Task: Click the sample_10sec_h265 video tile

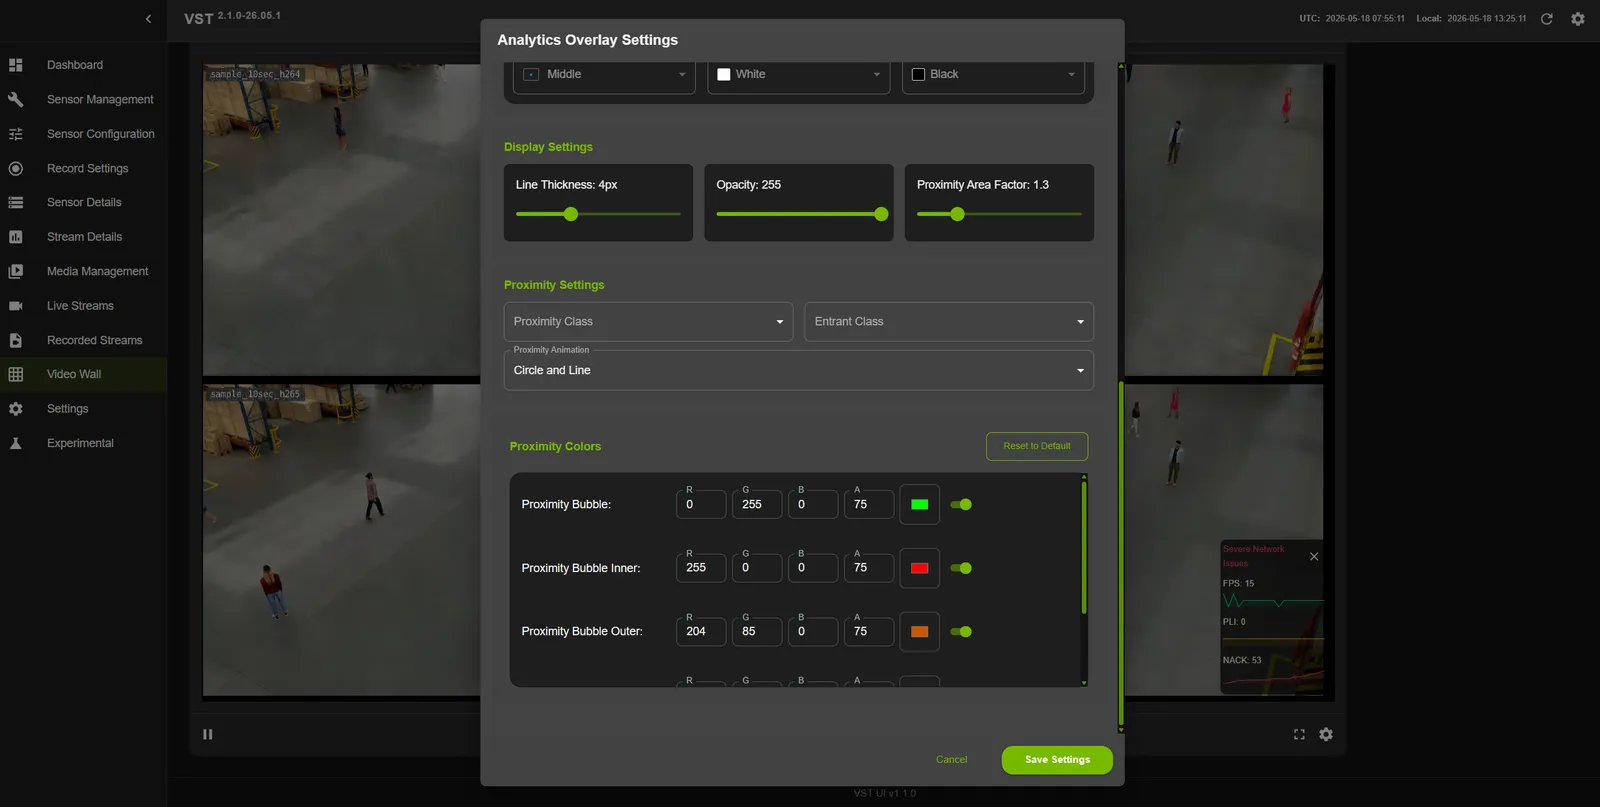Action: click(x=341, y=540)
